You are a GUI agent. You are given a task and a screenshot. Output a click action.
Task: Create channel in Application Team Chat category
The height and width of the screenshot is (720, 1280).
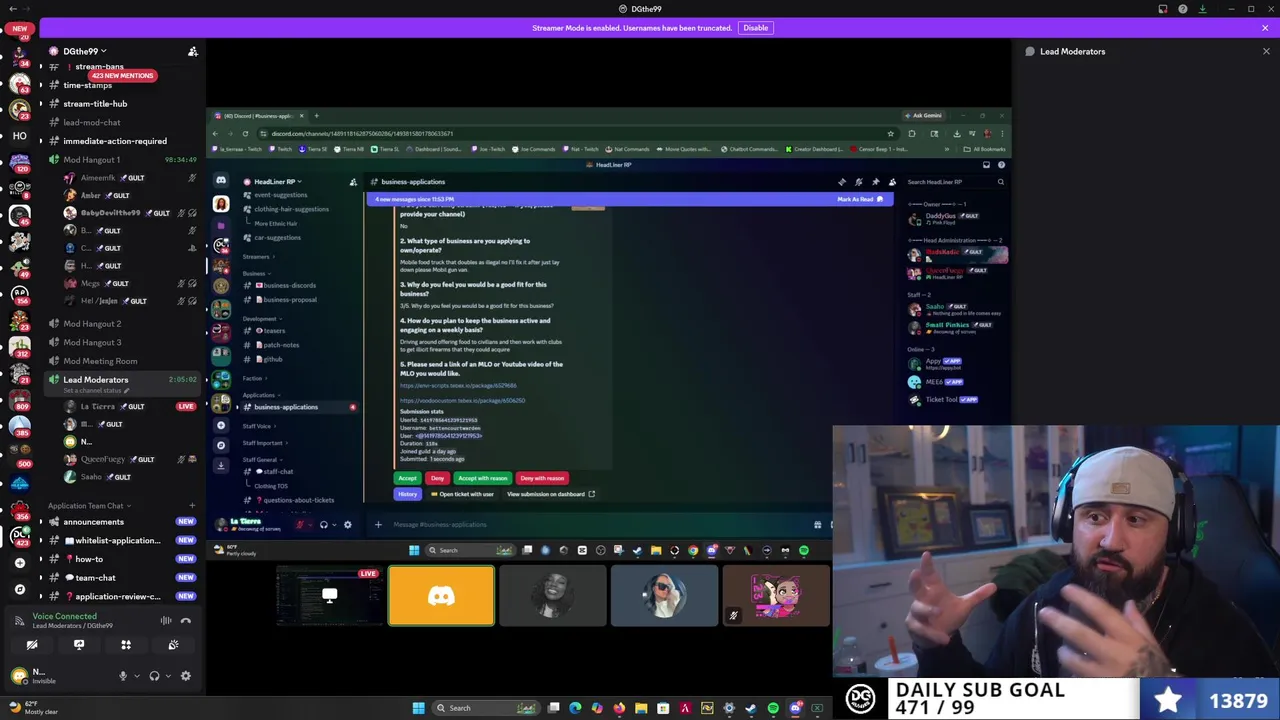point(191,506)
